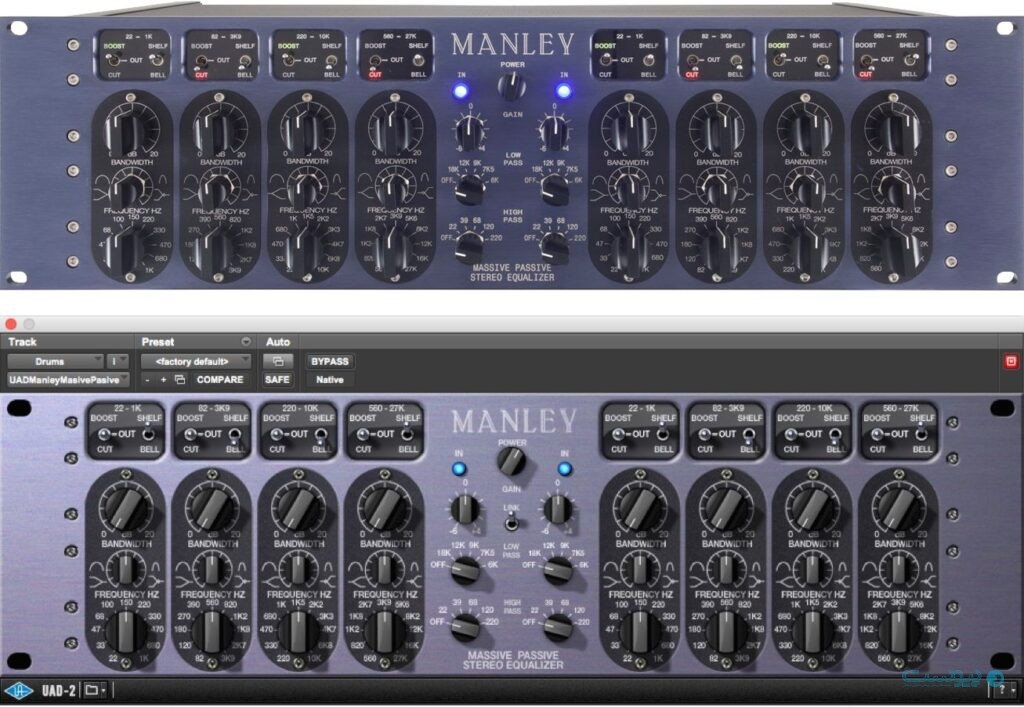Image resolution: width=1024 pixels, height=707 pixels.
Task: Click the automation SAFE button
Action: tap(277, 379)
